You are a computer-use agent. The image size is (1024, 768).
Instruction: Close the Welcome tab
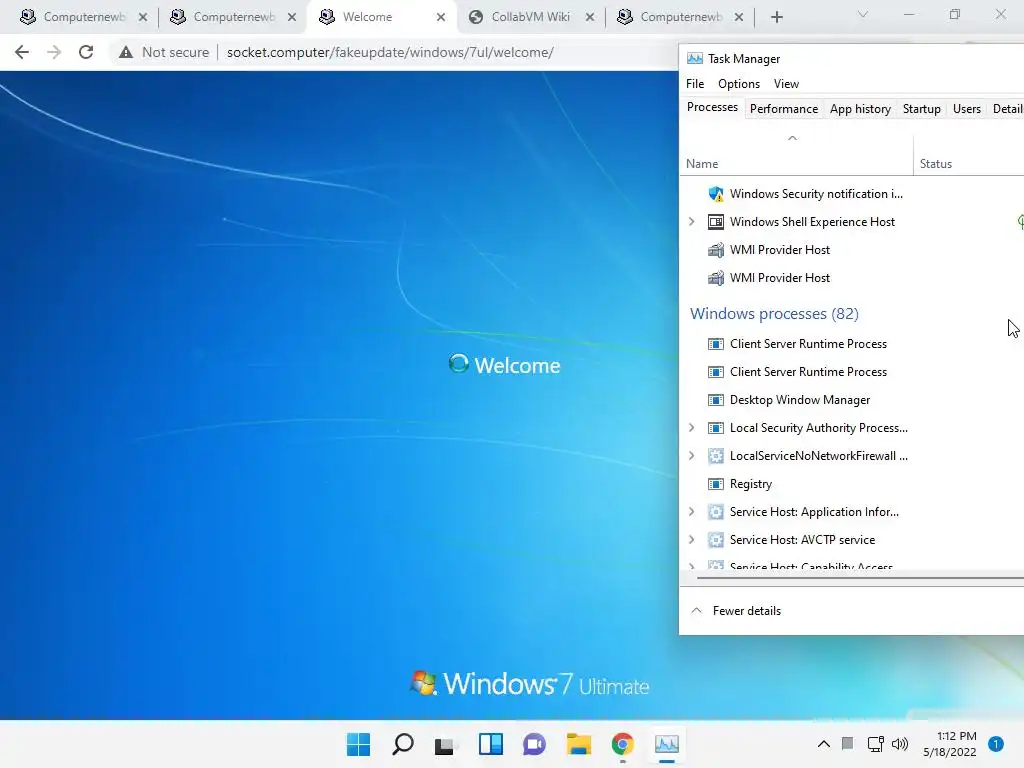[441, 17]
